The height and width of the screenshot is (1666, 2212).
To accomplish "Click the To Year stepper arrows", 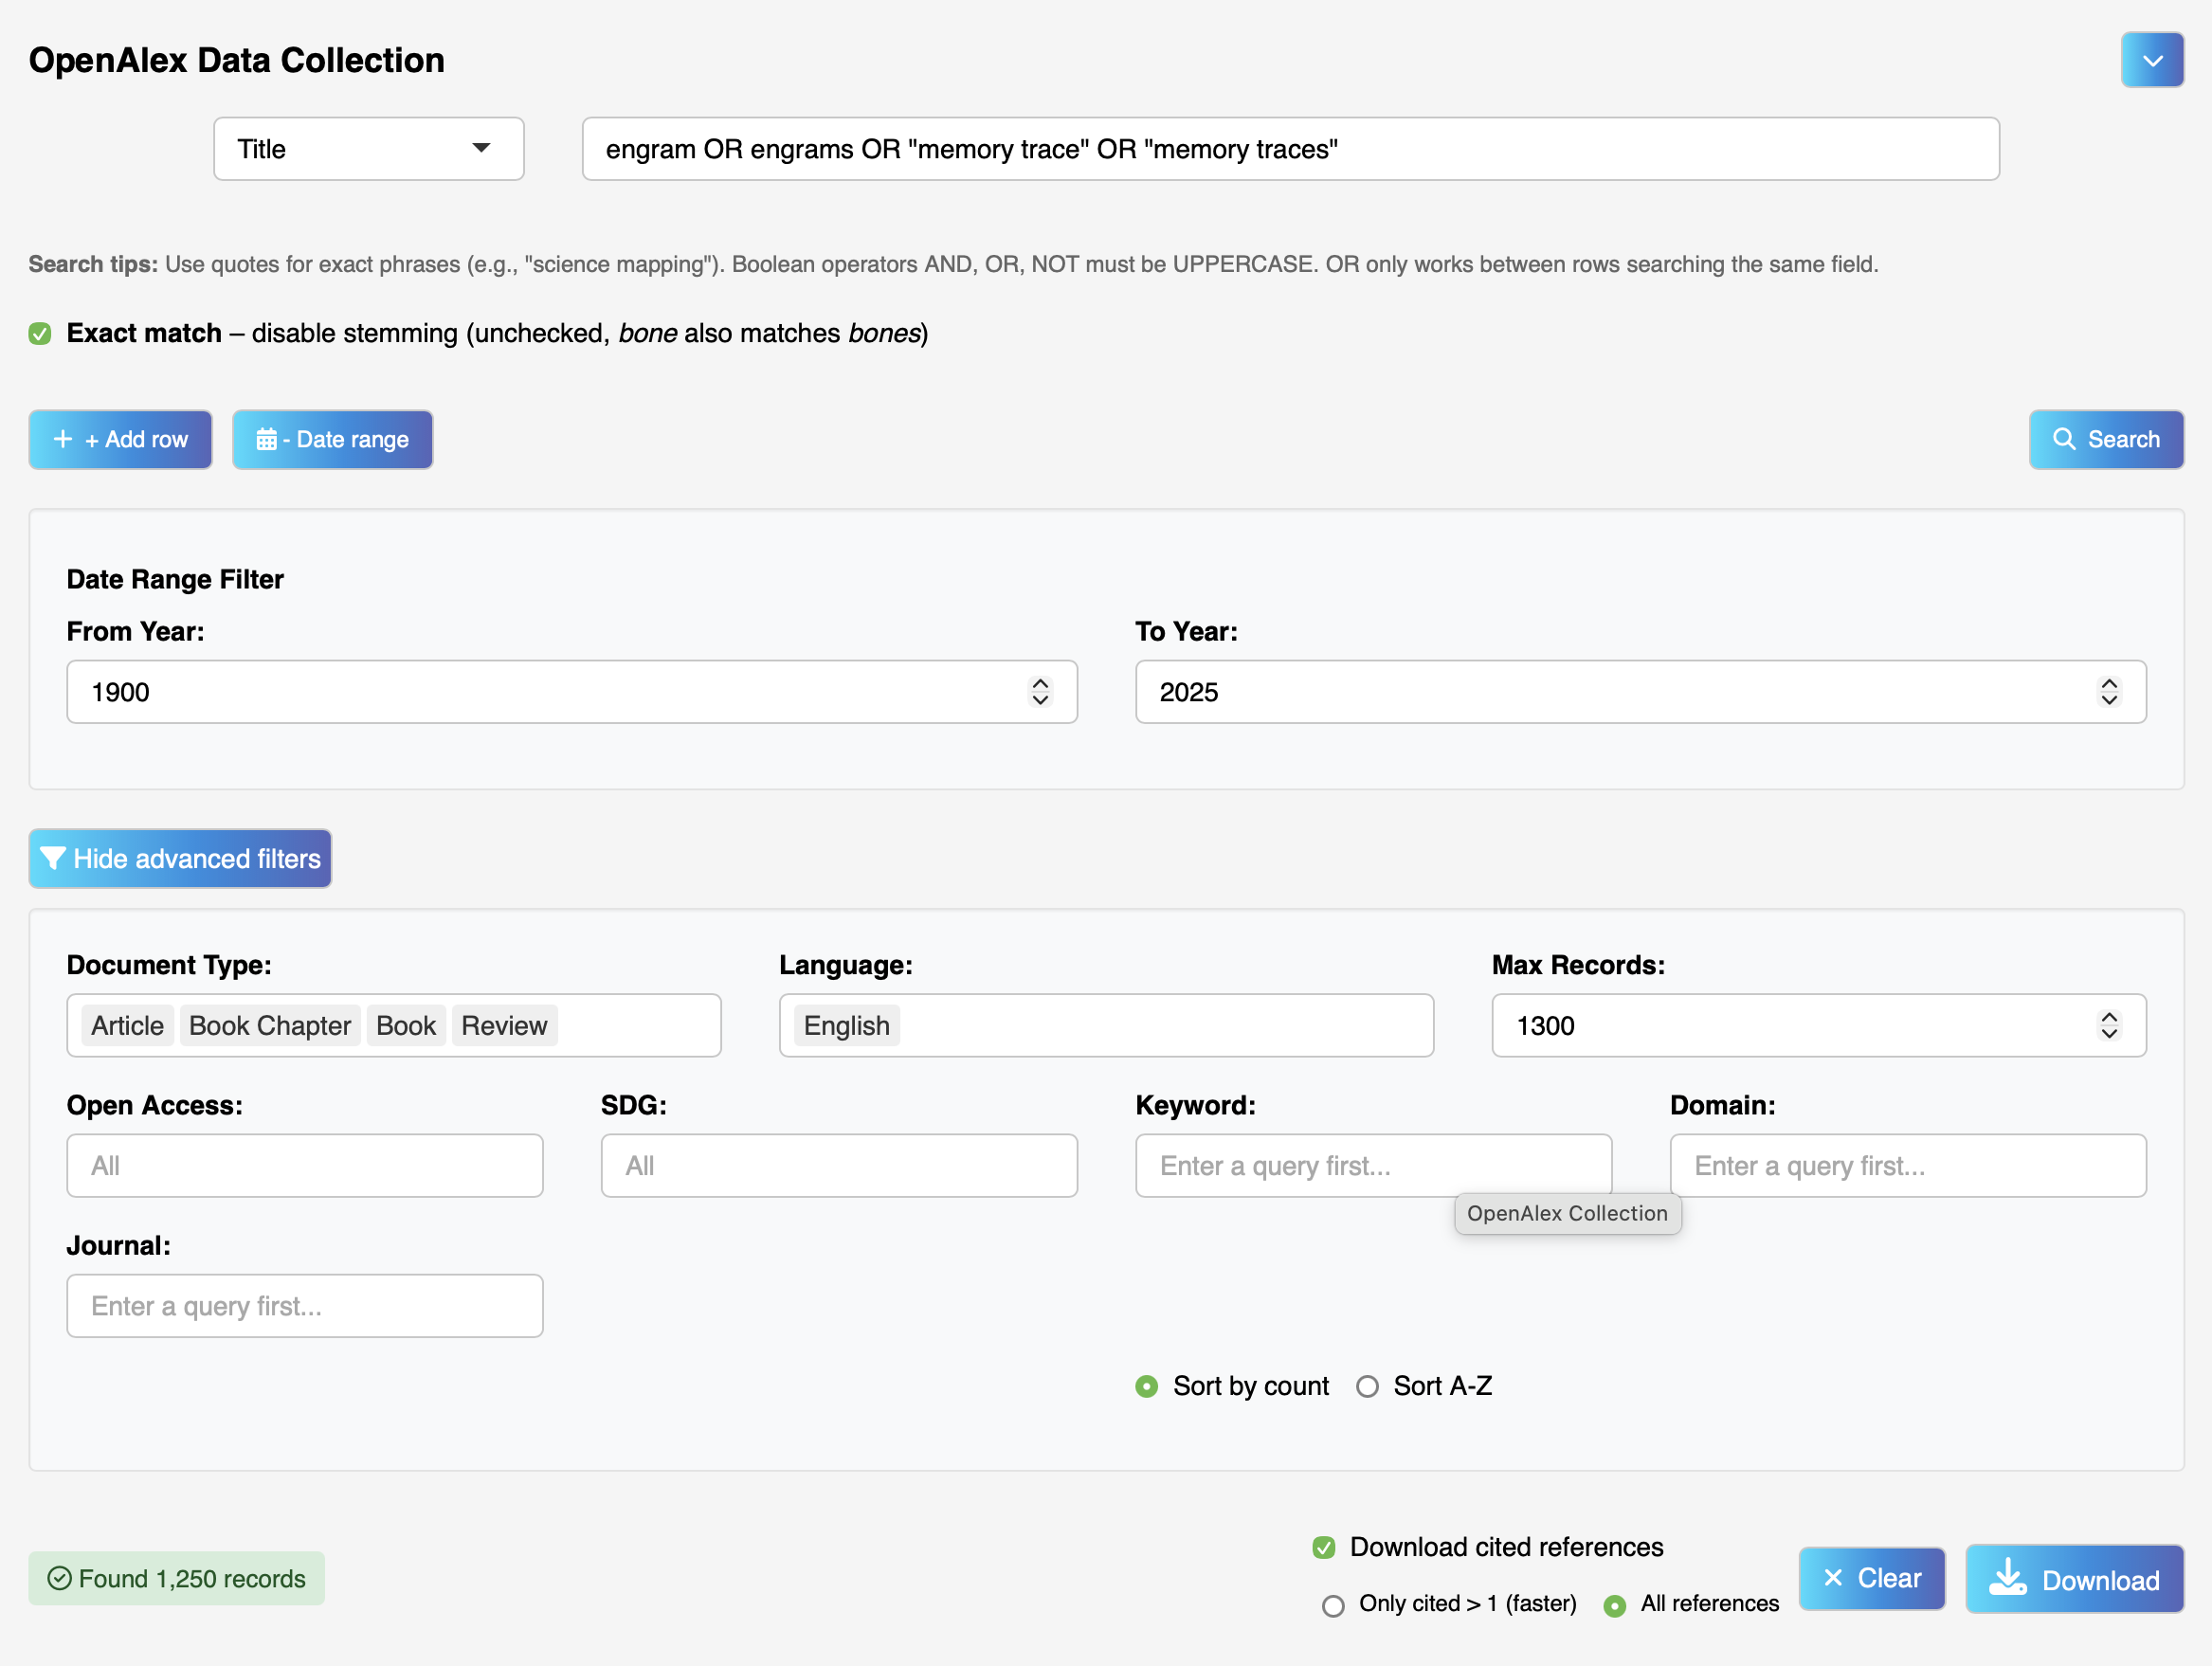I will pyautogui.click(x=2109, y=692).
